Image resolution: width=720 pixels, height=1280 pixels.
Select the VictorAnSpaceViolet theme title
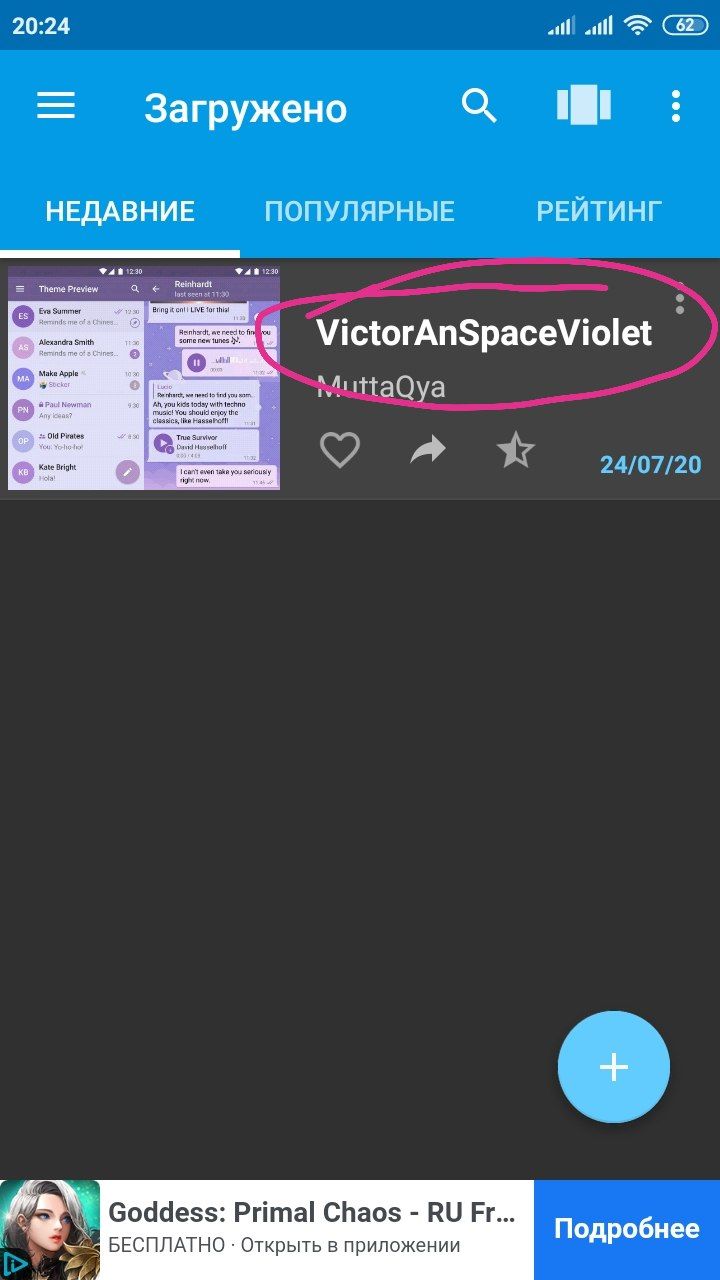(x=484, y=333)
